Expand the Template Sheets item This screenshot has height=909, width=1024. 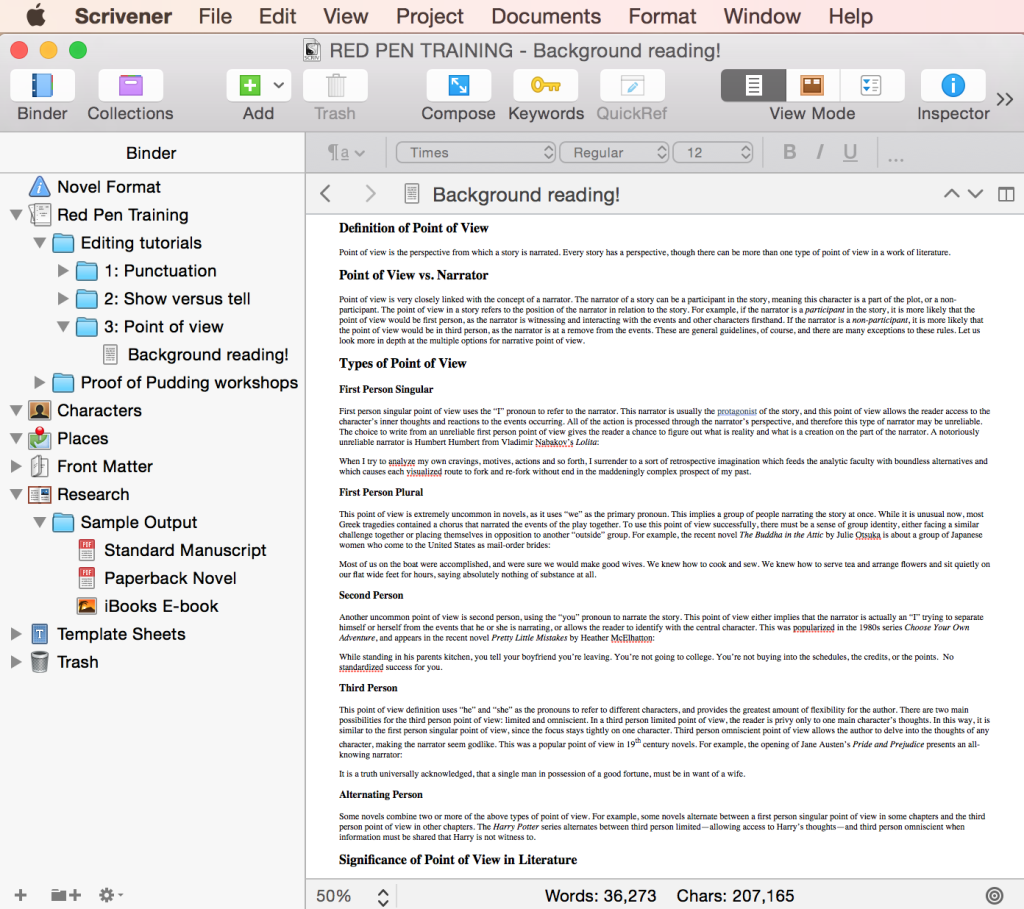click(x=16, y=634)
